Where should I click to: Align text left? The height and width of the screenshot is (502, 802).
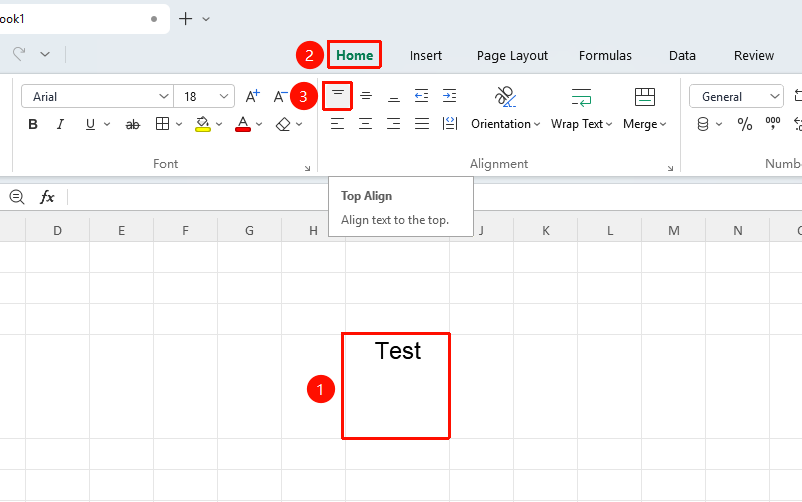[x=338, y=123]
